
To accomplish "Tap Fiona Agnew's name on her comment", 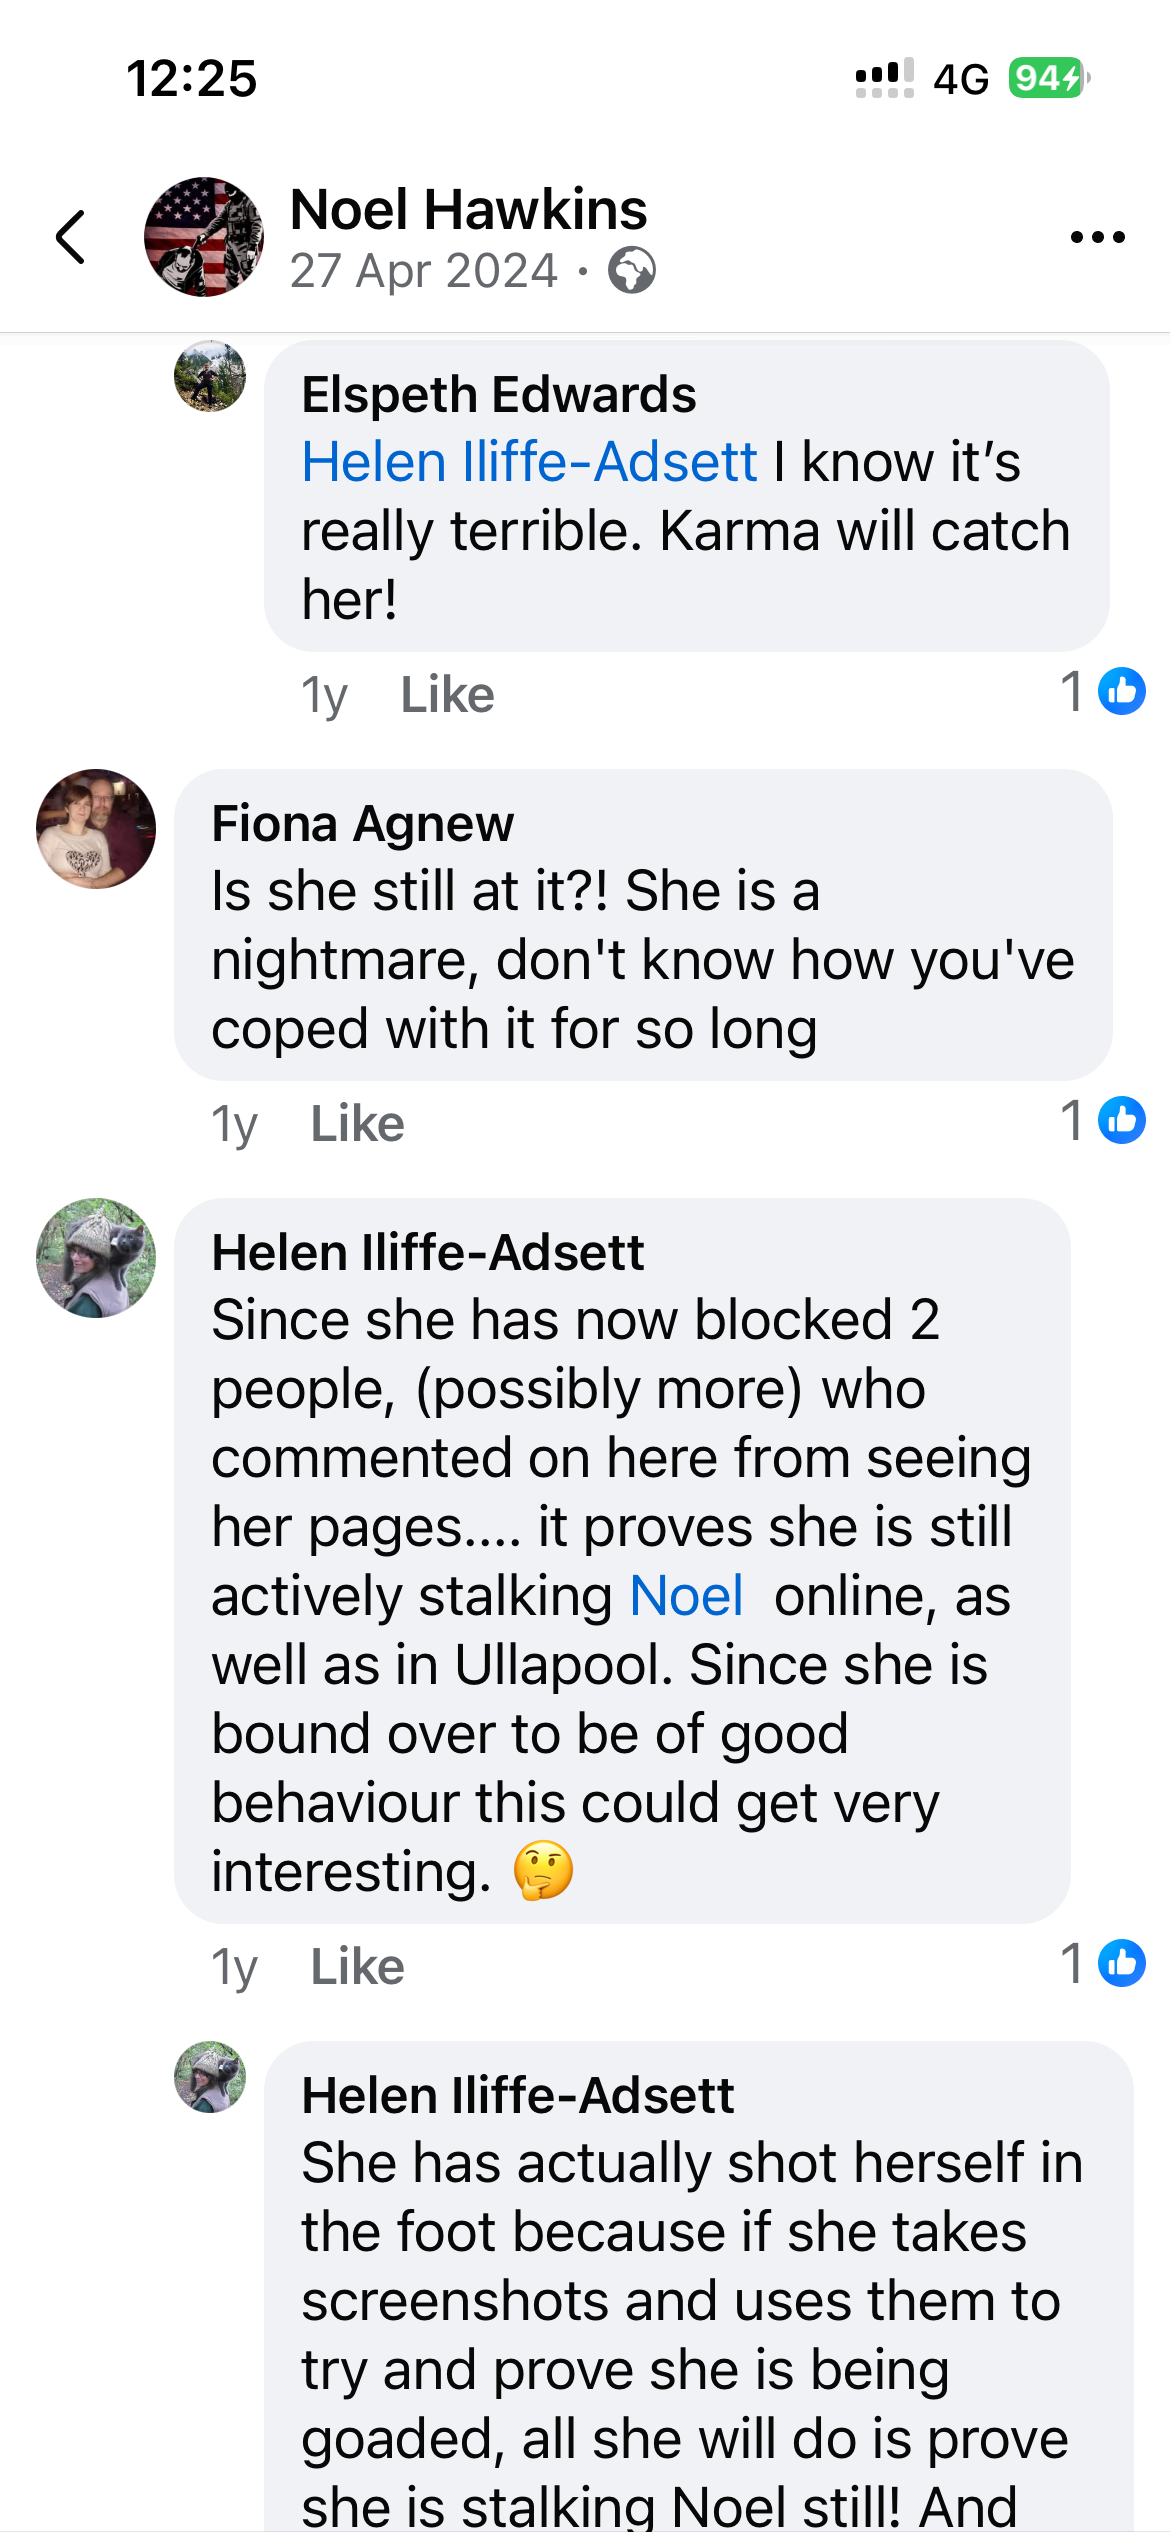I will (x=362, y=824).
